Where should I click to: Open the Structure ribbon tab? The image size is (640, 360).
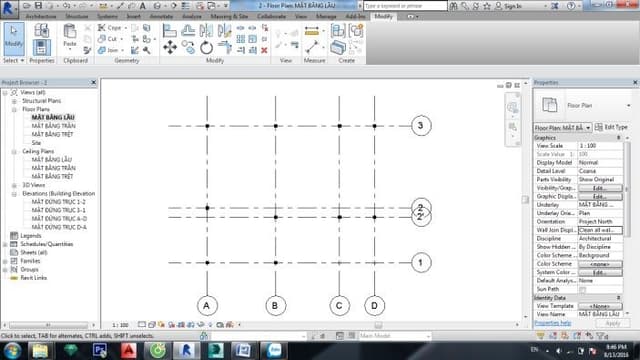point(77,16)
